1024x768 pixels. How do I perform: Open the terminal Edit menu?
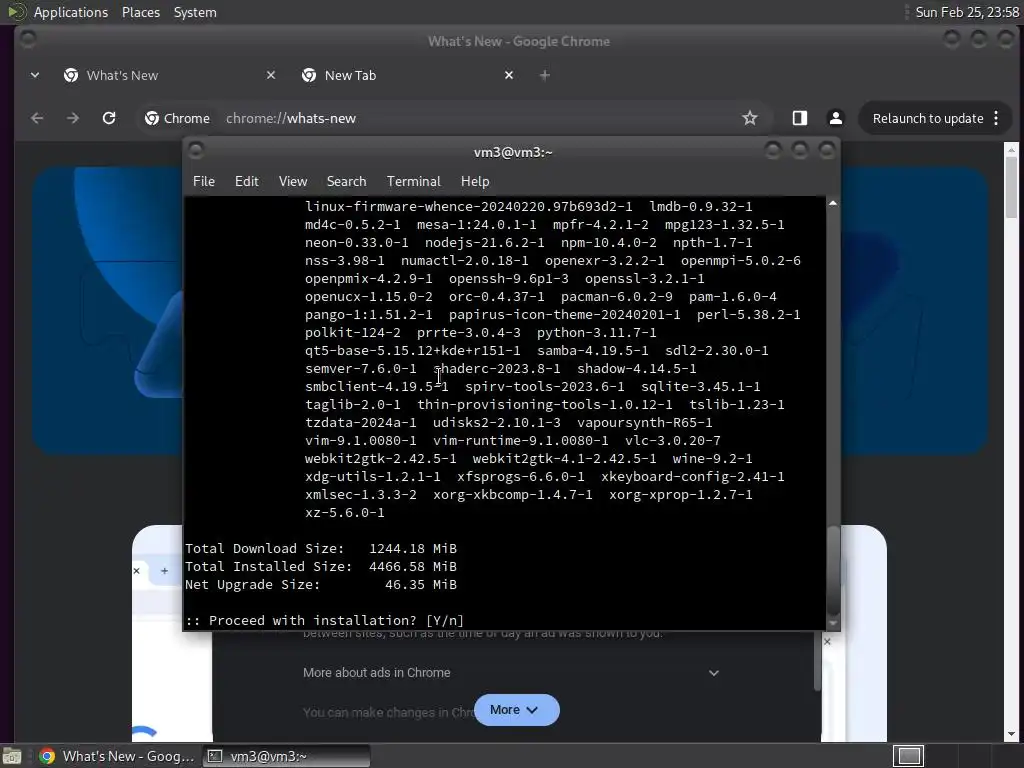247,182
